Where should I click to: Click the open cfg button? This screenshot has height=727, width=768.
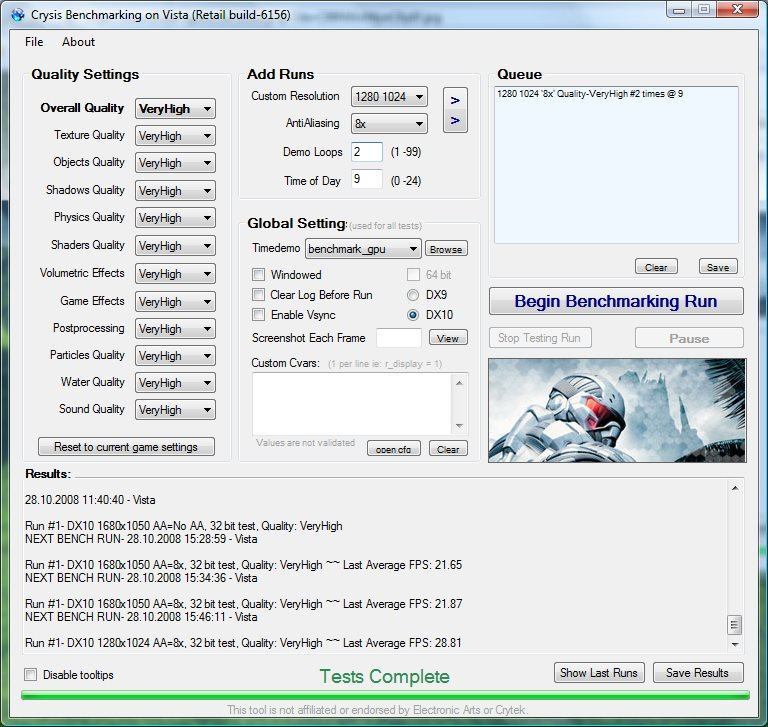(x=394, y=449)
